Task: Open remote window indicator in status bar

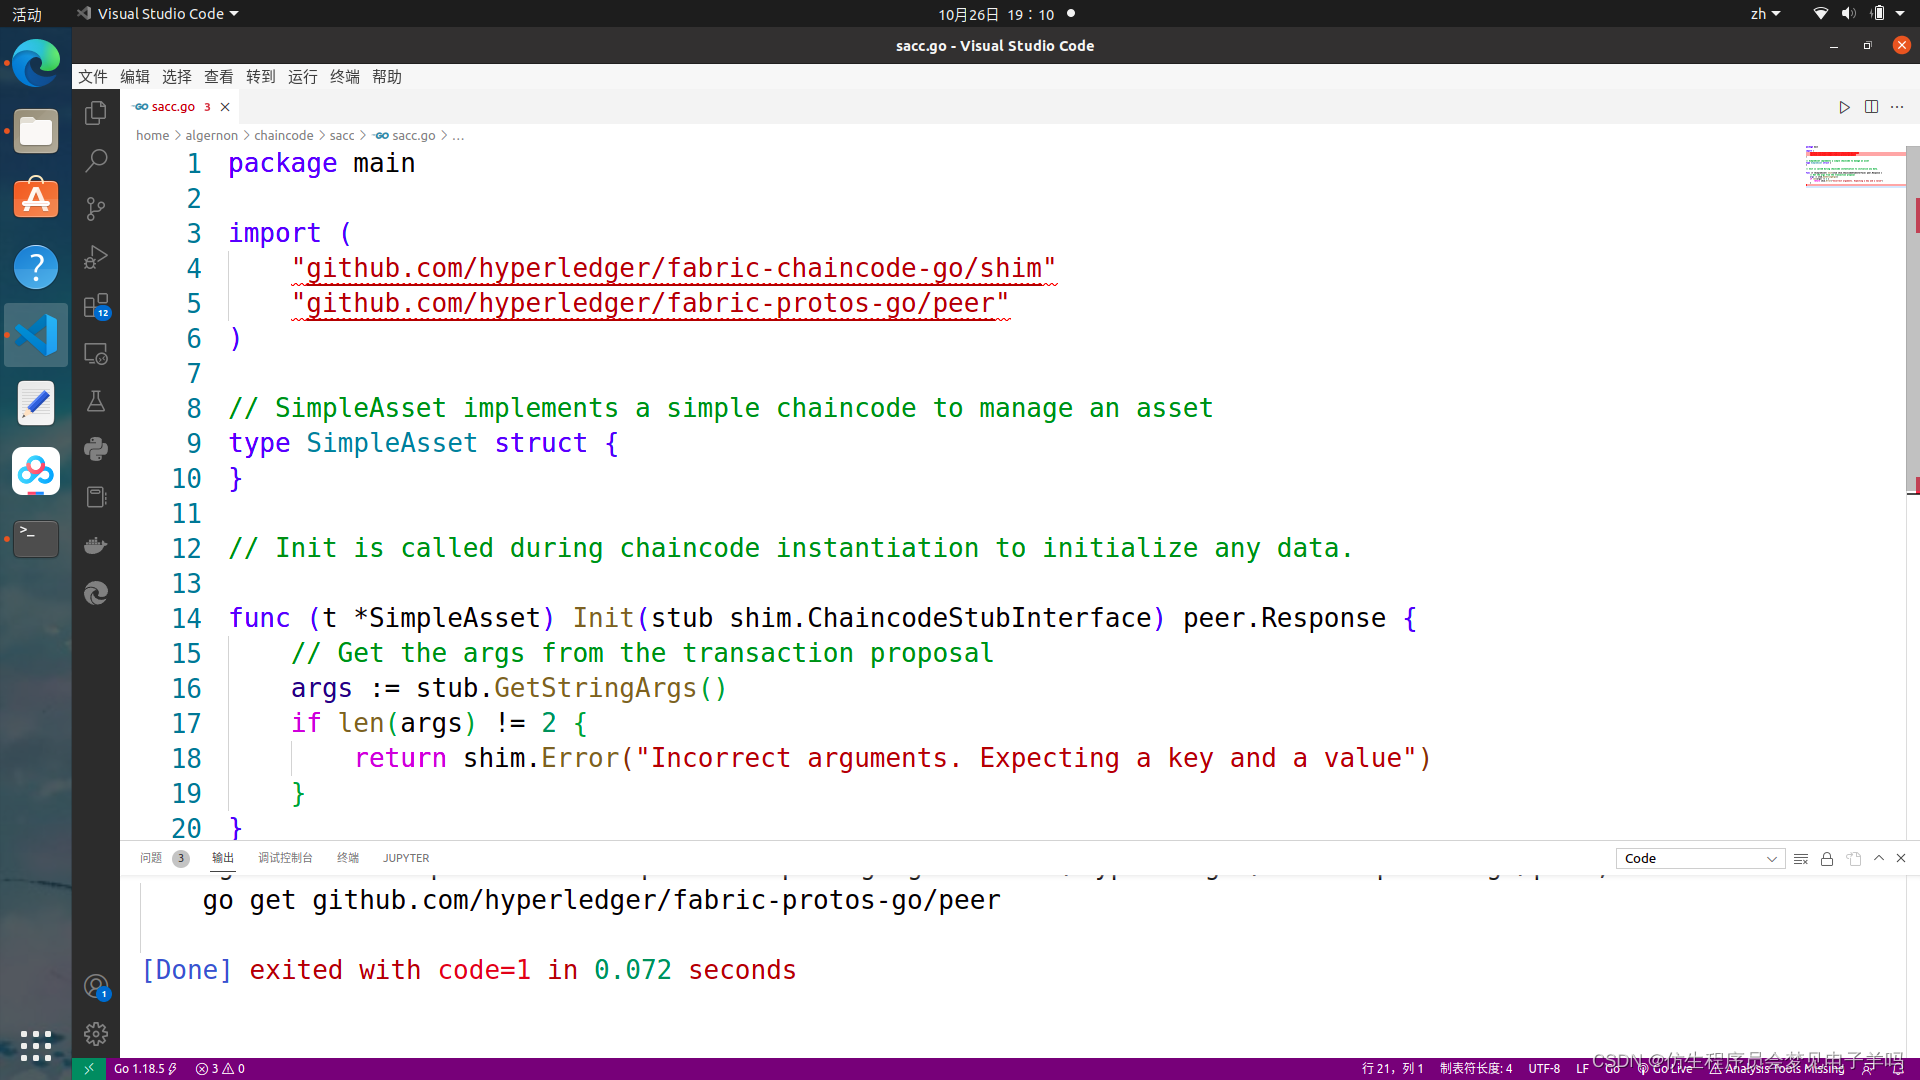Action: coord(88,1069)
